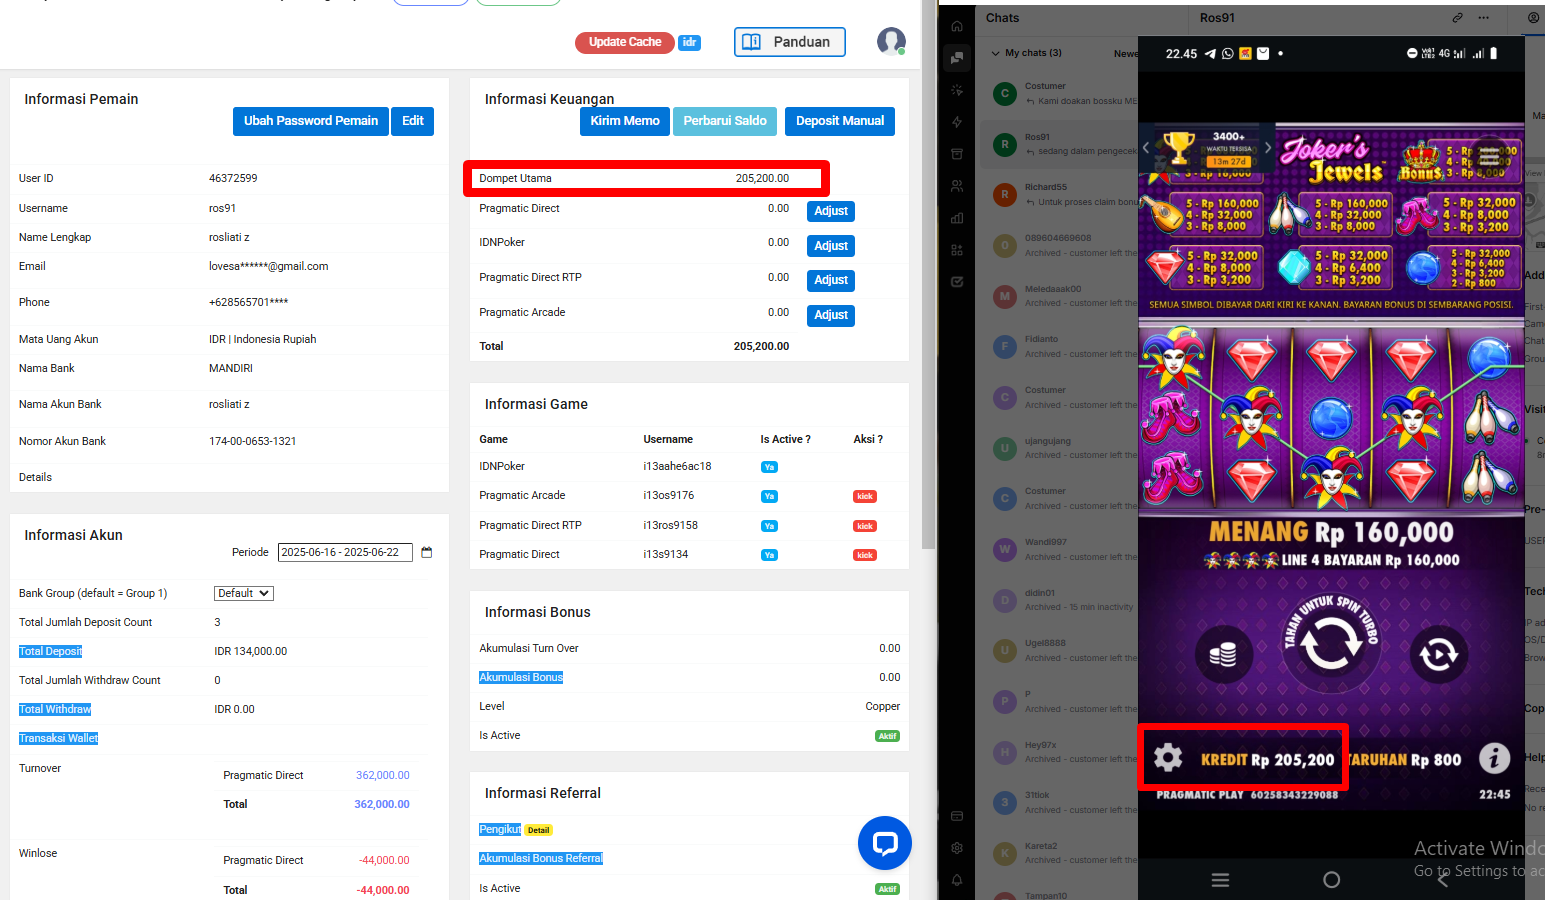
Task: Go to next tournament banner arrow
Action: [1268, 148]
